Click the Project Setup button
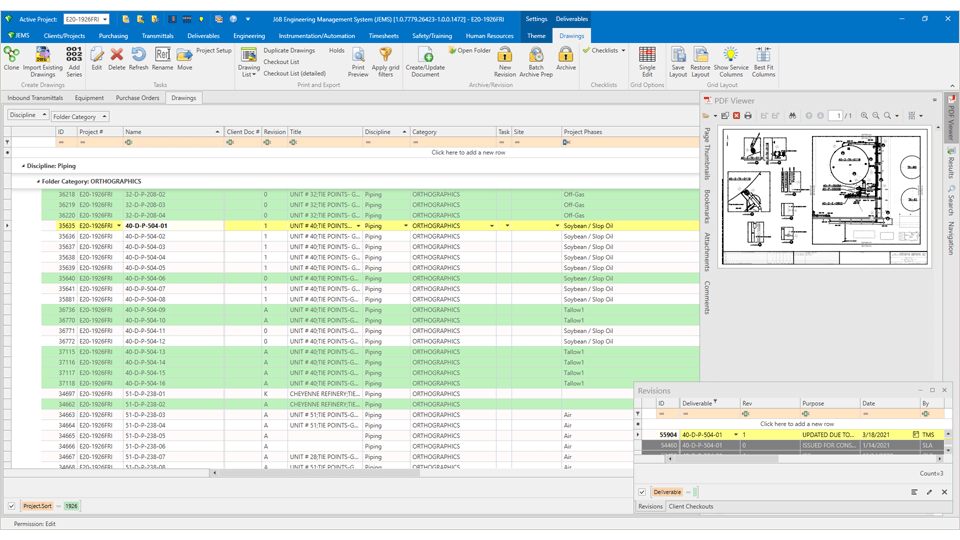960x540 pixels. 213,50
